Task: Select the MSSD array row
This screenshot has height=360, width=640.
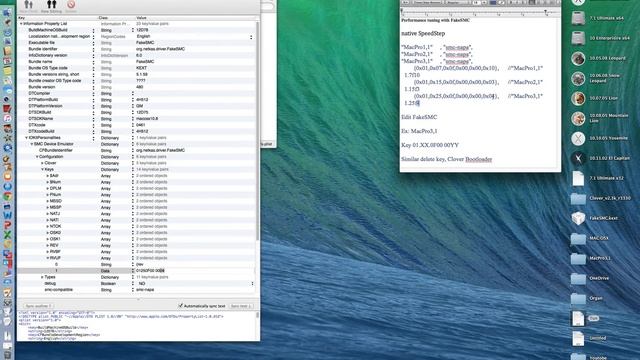Action: 136,201
